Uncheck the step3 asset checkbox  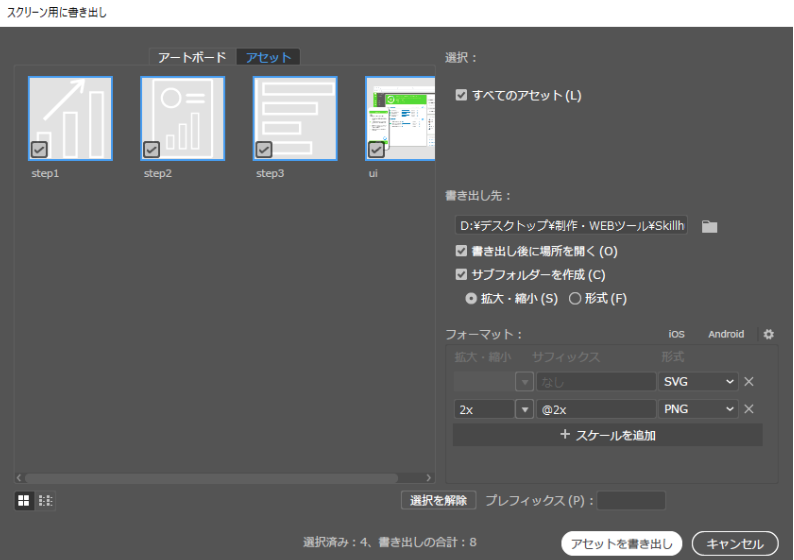click(x=264, y=149)
